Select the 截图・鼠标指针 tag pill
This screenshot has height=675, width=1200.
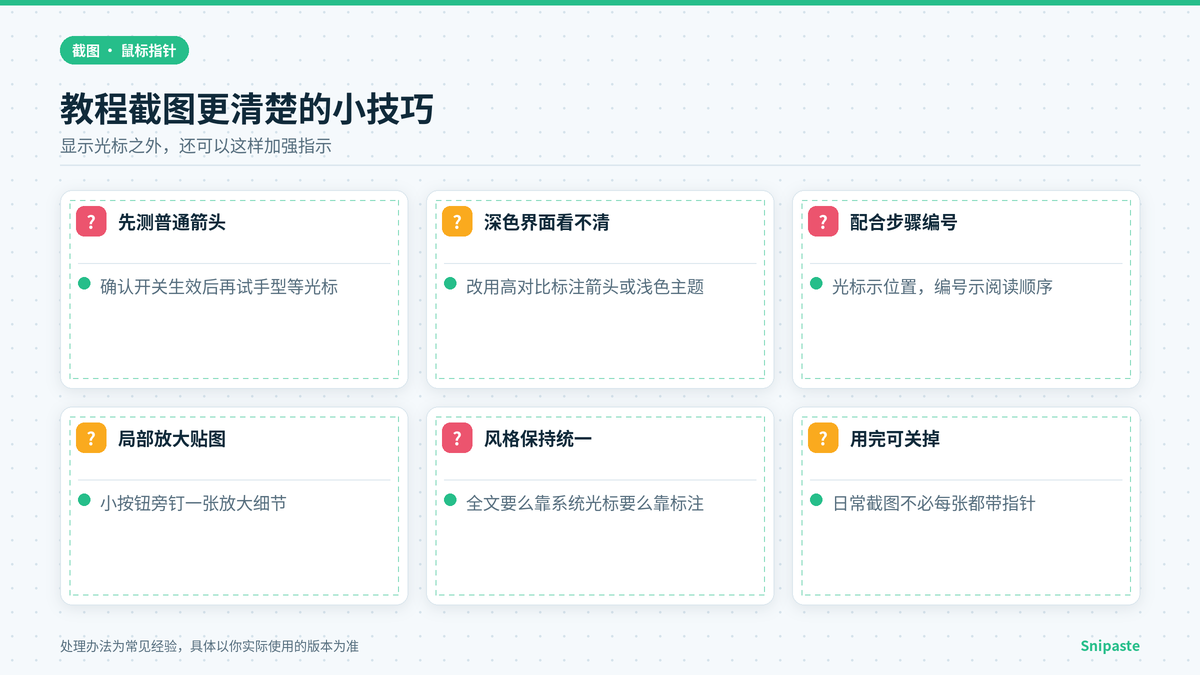(124, 50)
